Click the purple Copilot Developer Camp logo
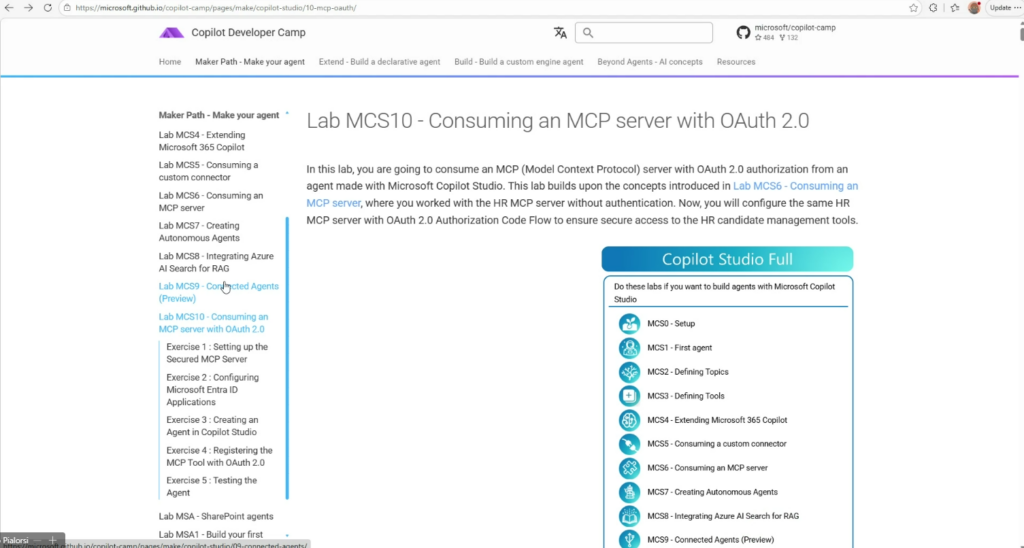 tap(171, 33)
